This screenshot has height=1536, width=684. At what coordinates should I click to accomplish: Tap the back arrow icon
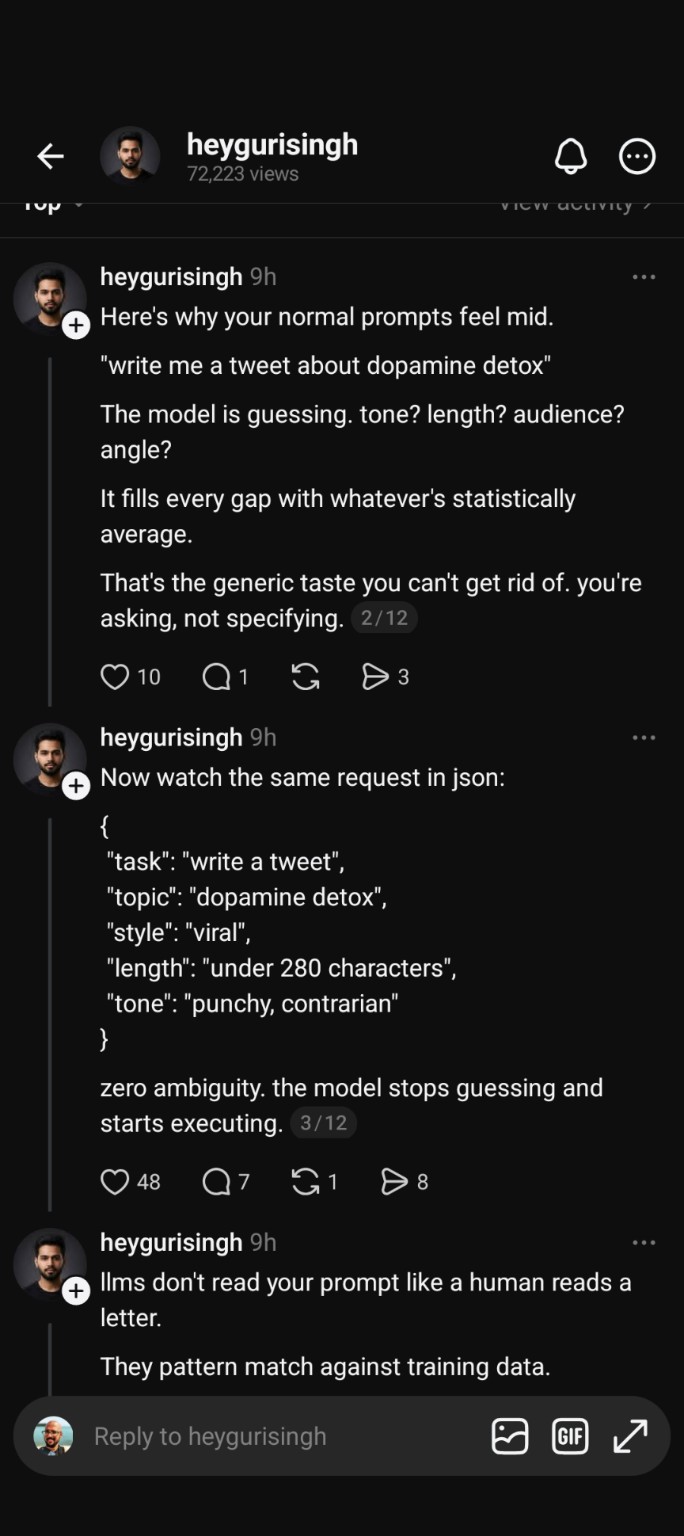(50, 156)
